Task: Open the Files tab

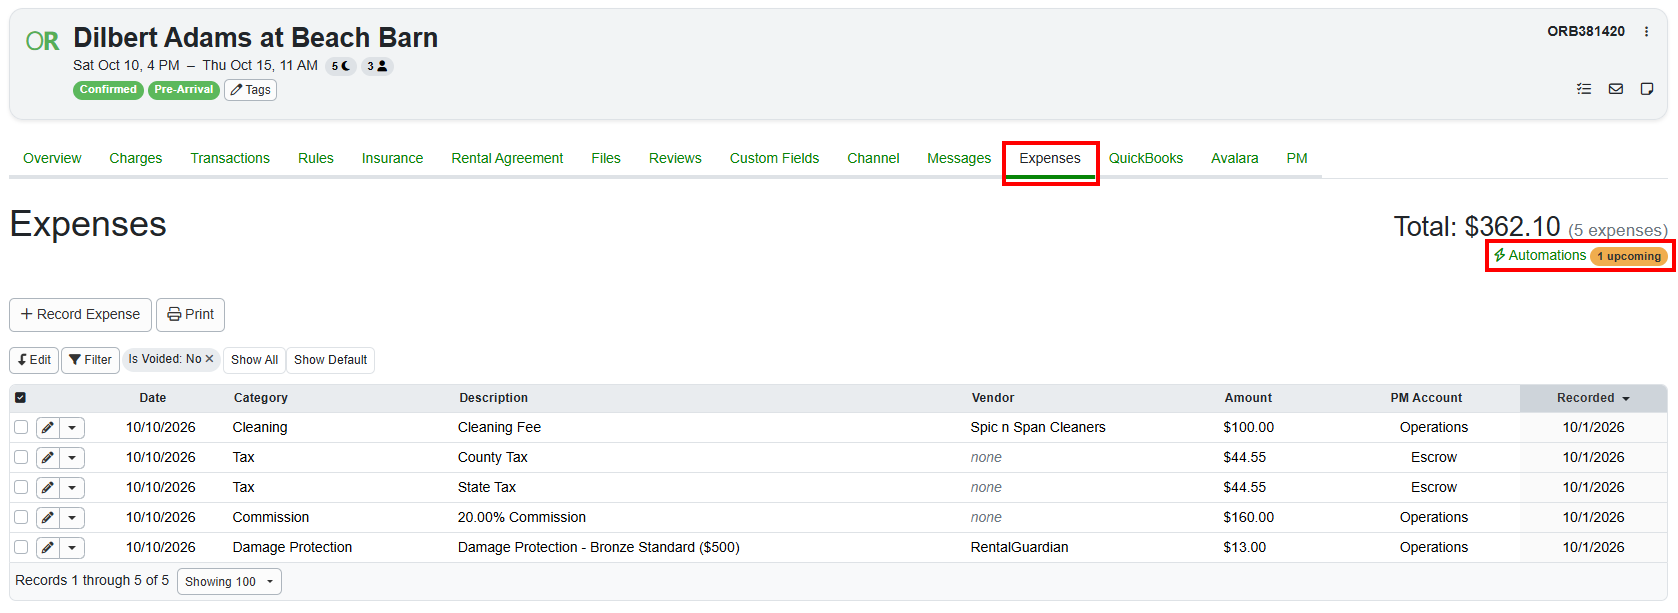Action: tap(606, 158)
